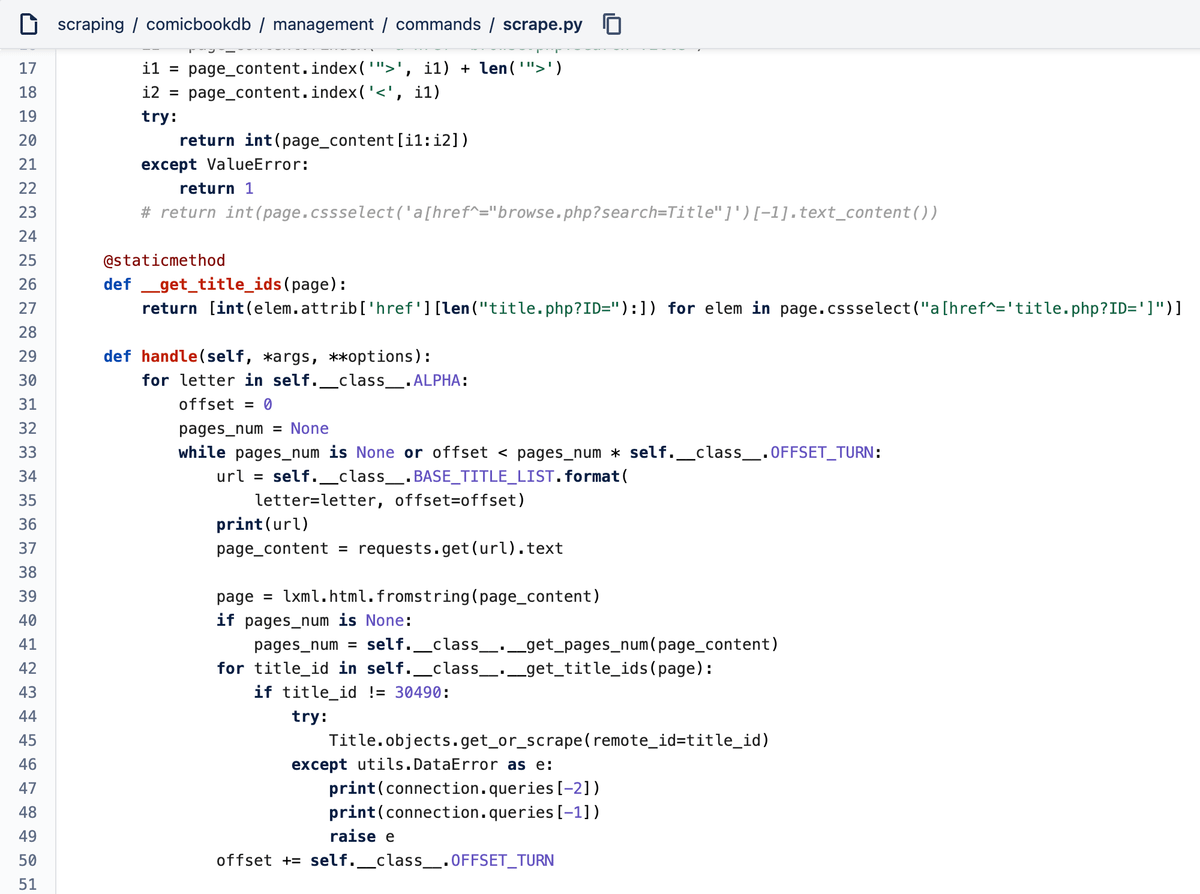
Task: Click line number 45
Action: [x=28, y=740]
